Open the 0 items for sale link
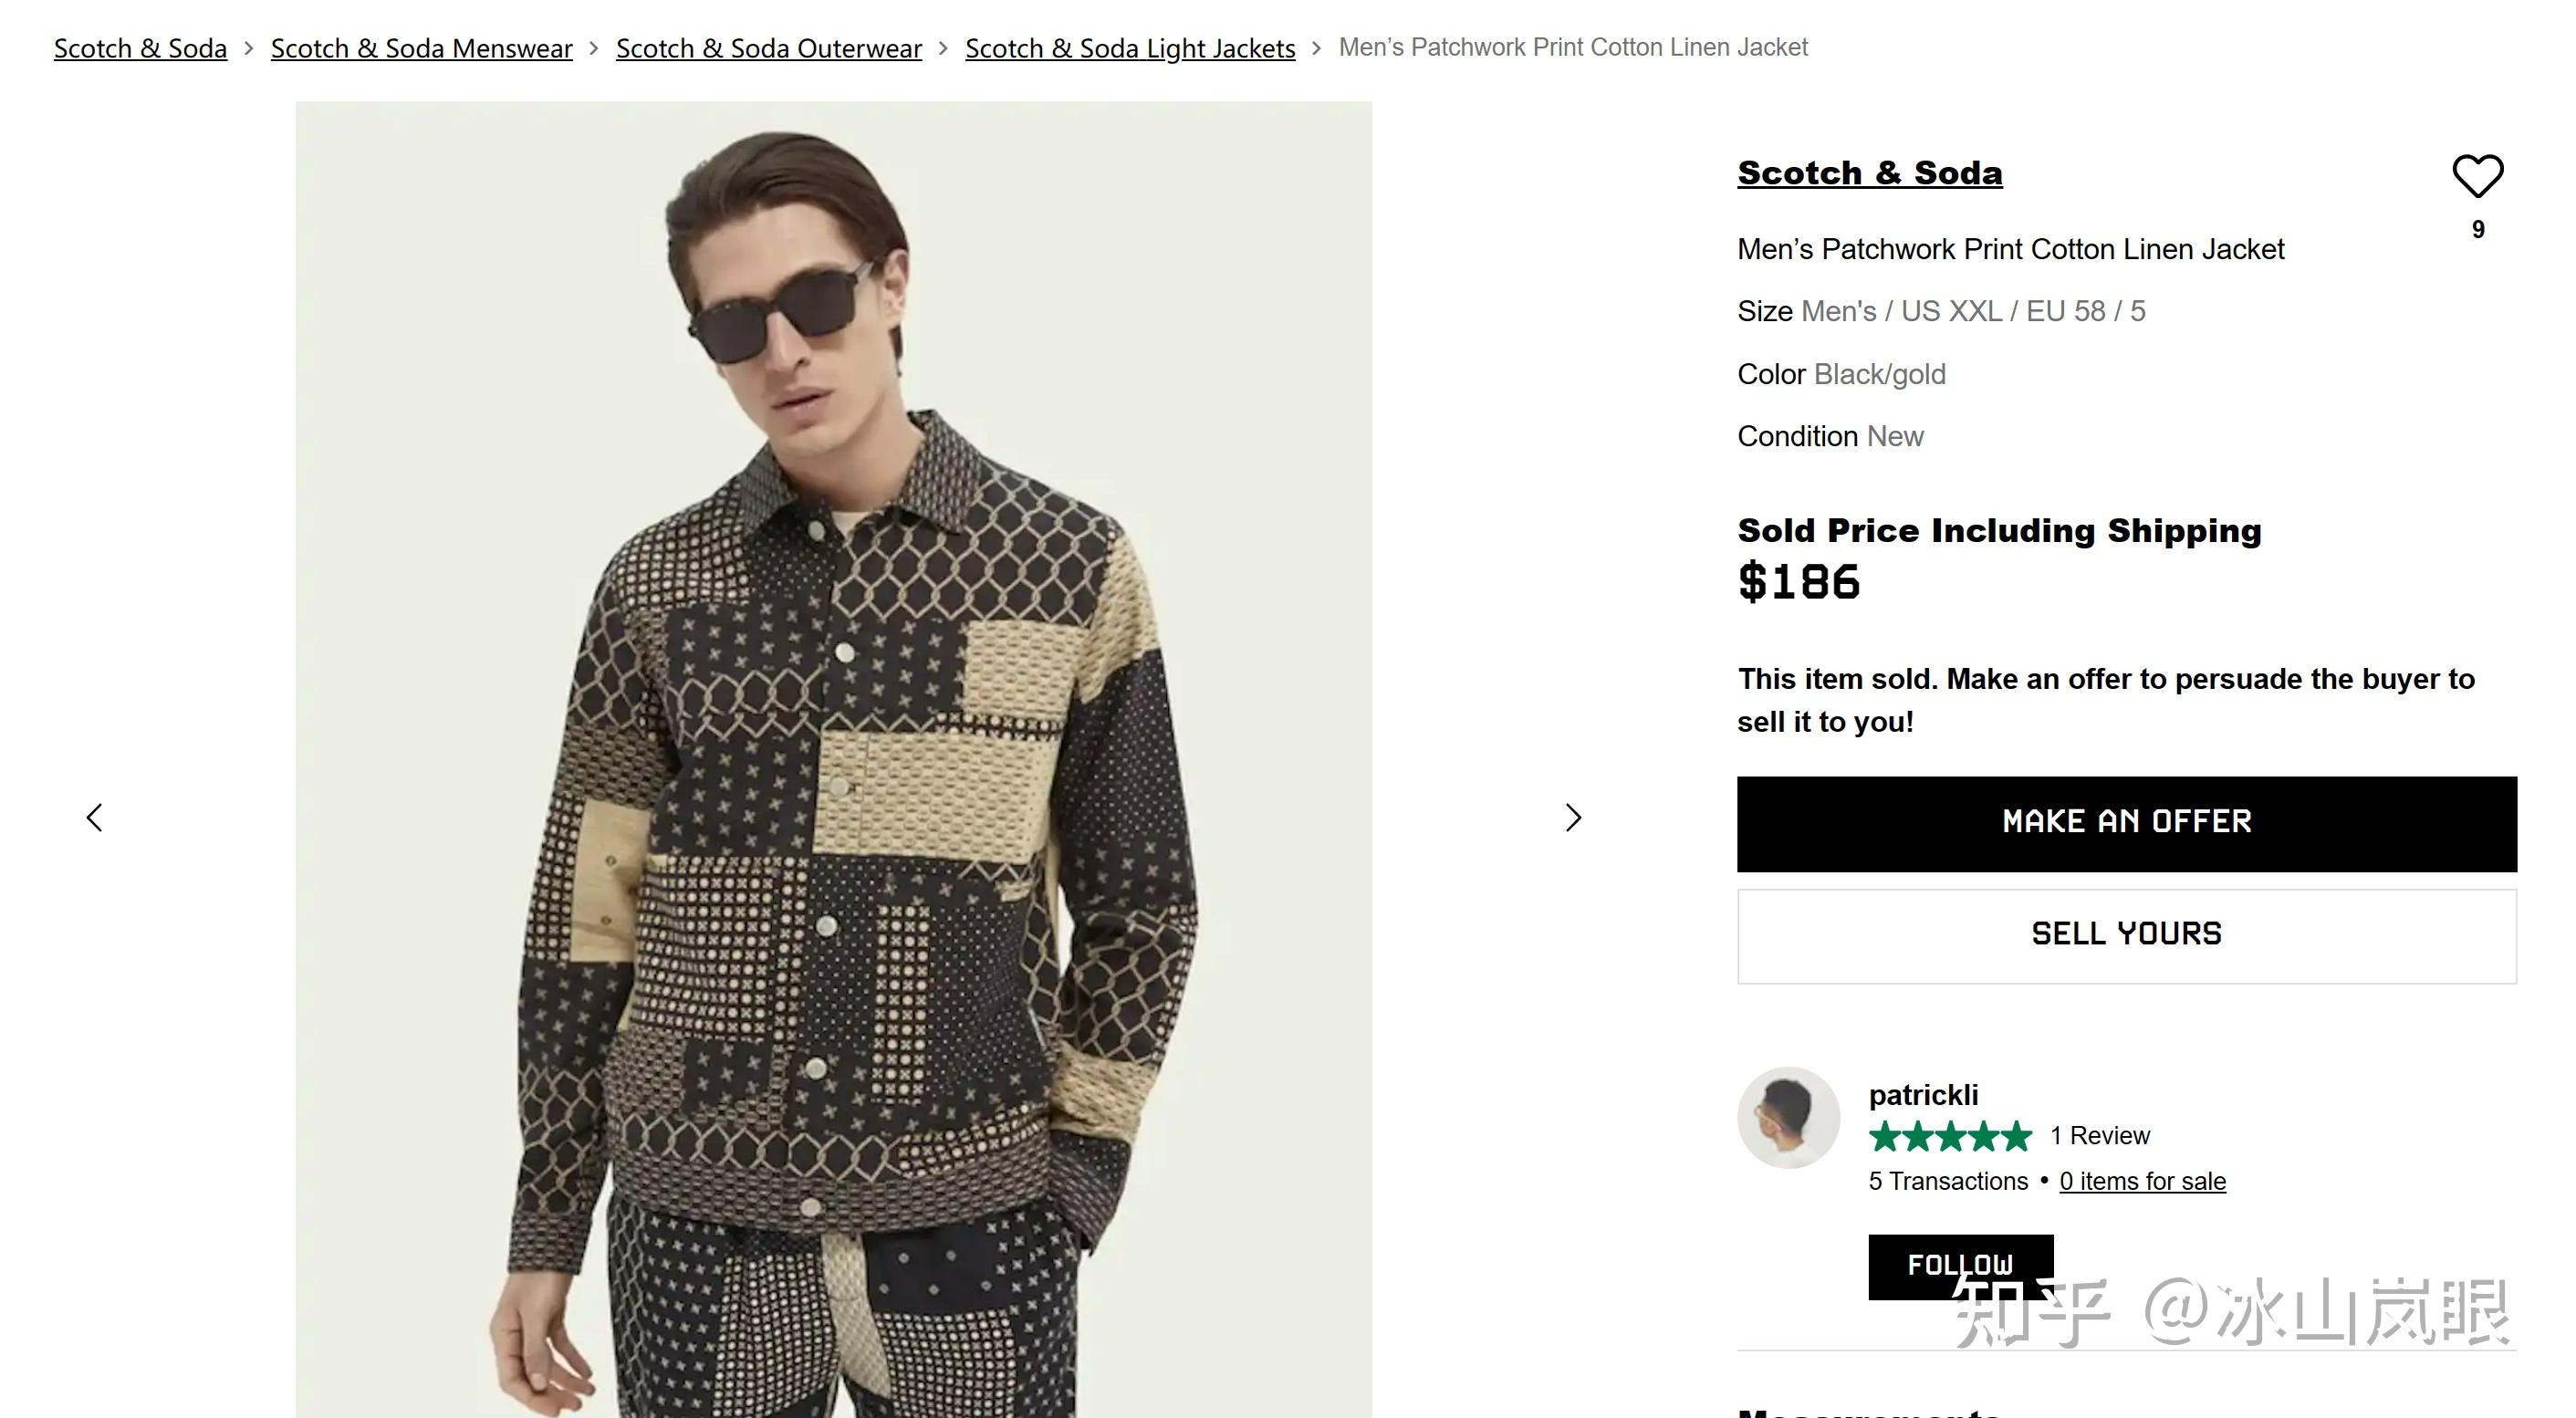The width and height of the screenshot is (2576, 1418). [x=2142, y=1181]
